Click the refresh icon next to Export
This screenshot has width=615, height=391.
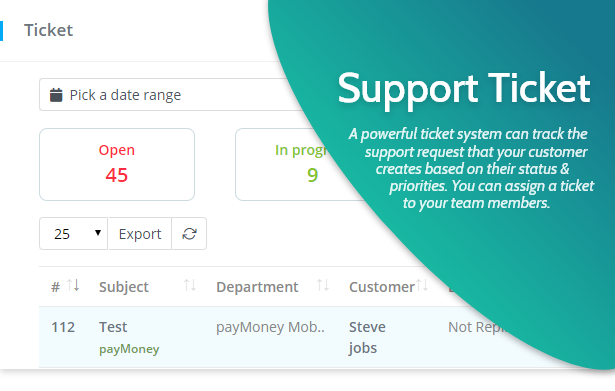pos(189,234)
